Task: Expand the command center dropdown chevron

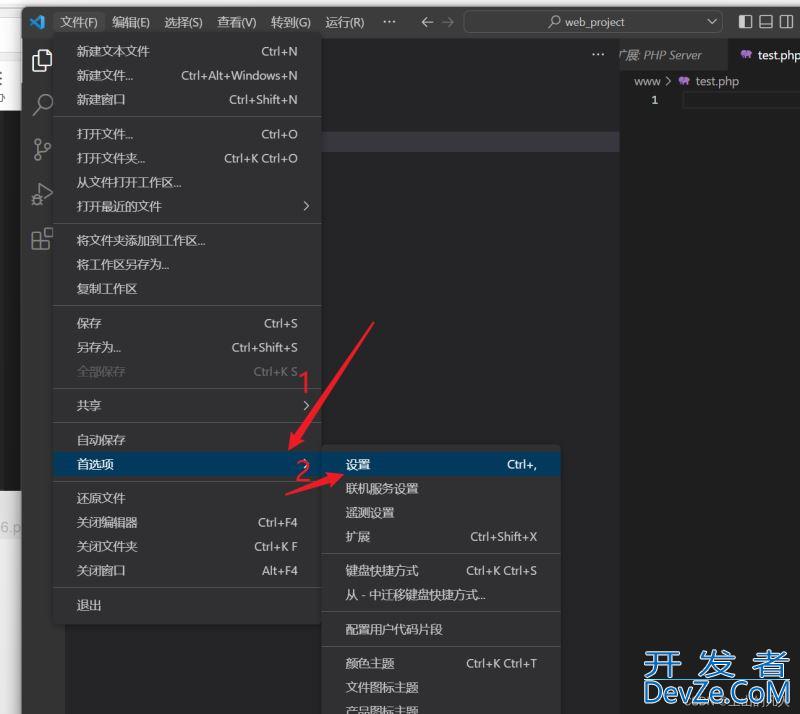Action: [712, 21]
